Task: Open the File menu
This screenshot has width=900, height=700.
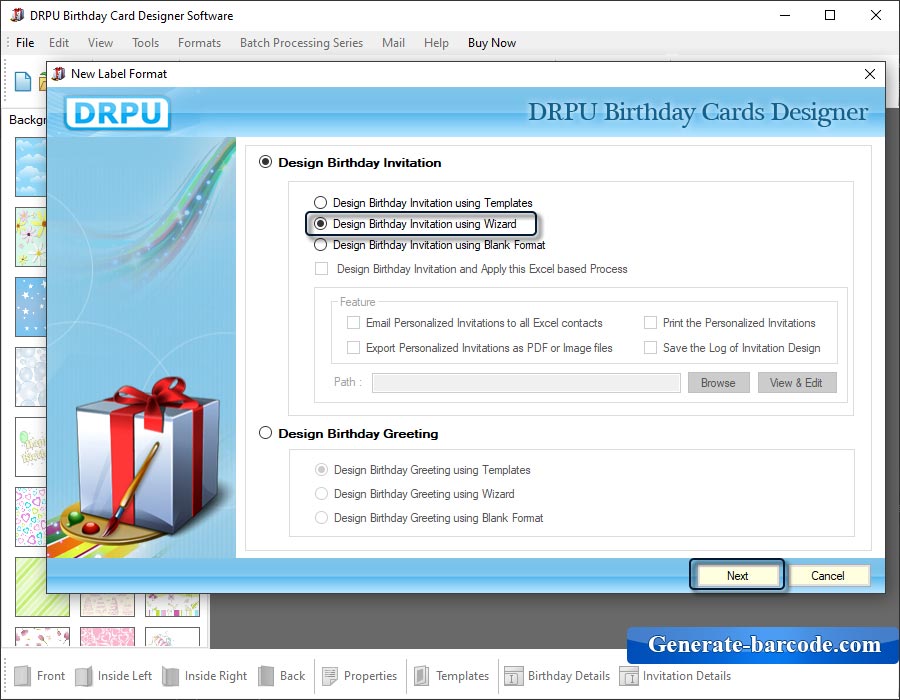Action: (x=25, y=43)
